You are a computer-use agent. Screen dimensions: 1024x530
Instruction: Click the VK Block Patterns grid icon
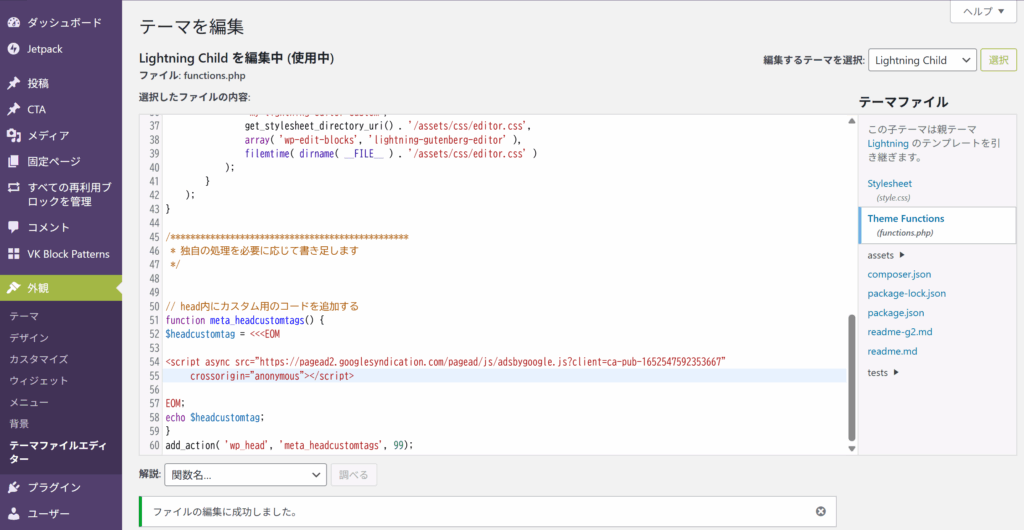[x=14, y=254]
